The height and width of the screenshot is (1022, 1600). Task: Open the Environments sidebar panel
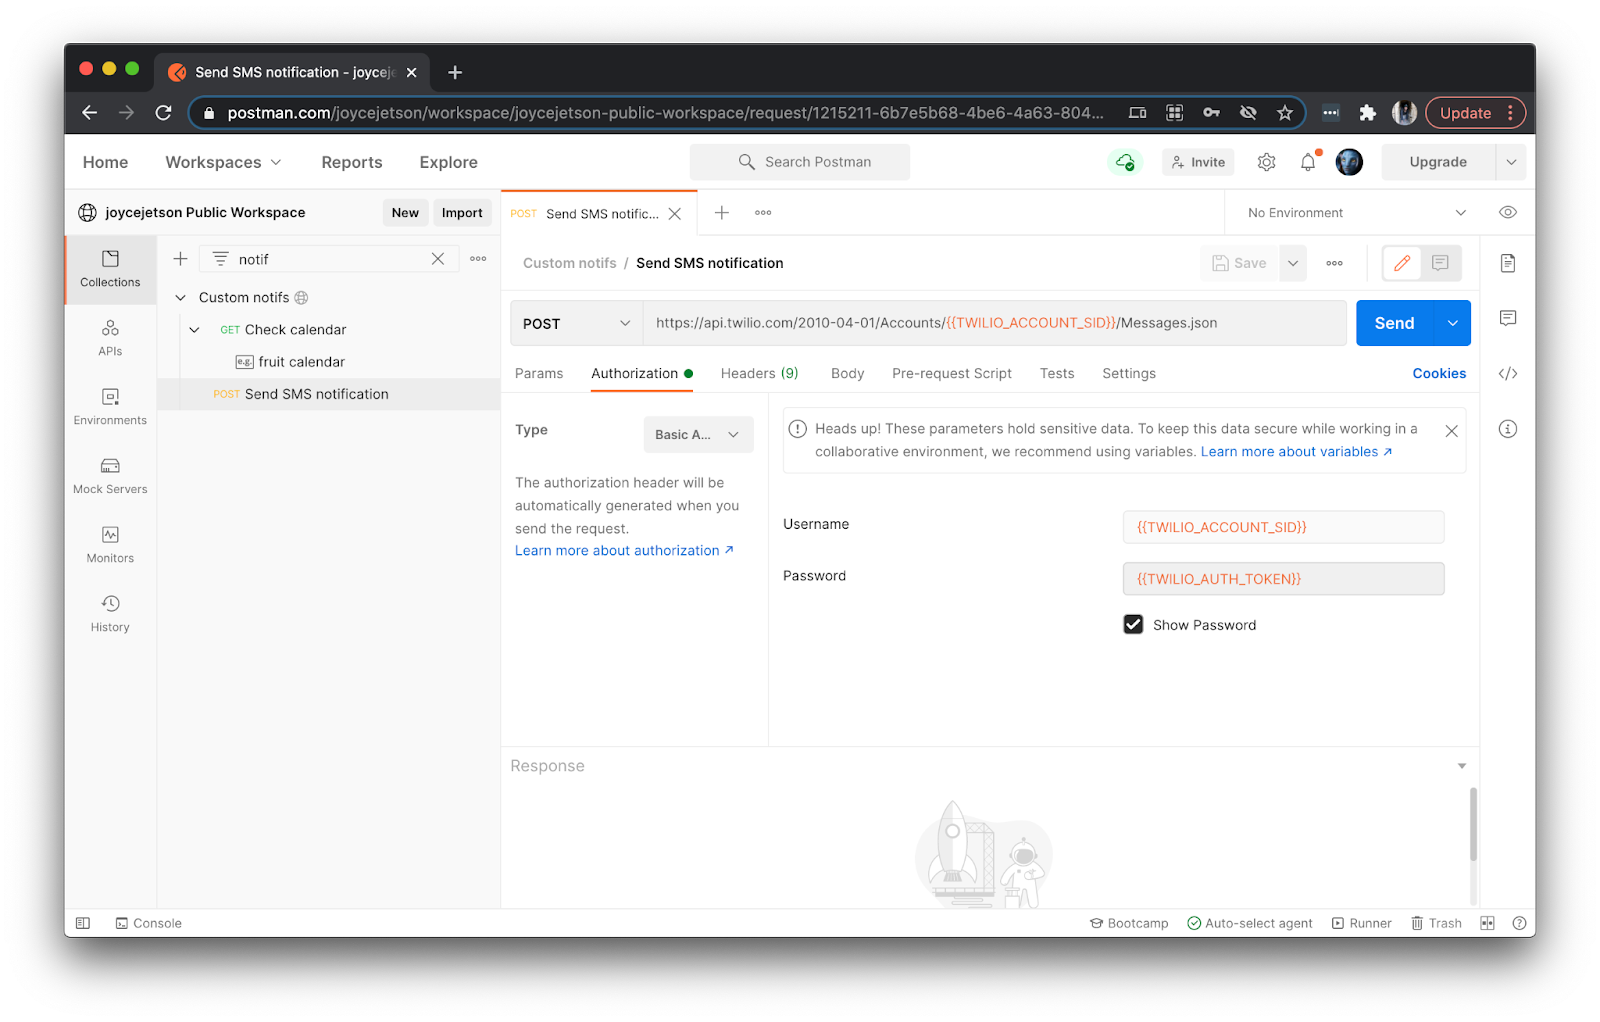(x=110, y=407)
